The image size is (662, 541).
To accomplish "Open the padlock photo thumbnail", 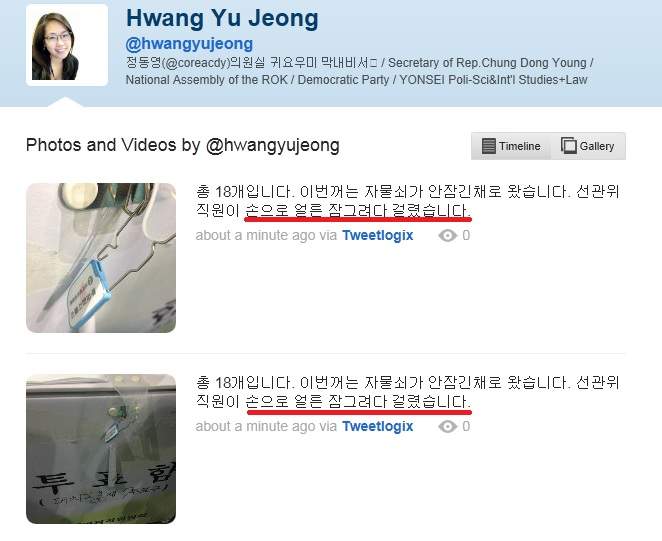I will (x=101, y=258).
